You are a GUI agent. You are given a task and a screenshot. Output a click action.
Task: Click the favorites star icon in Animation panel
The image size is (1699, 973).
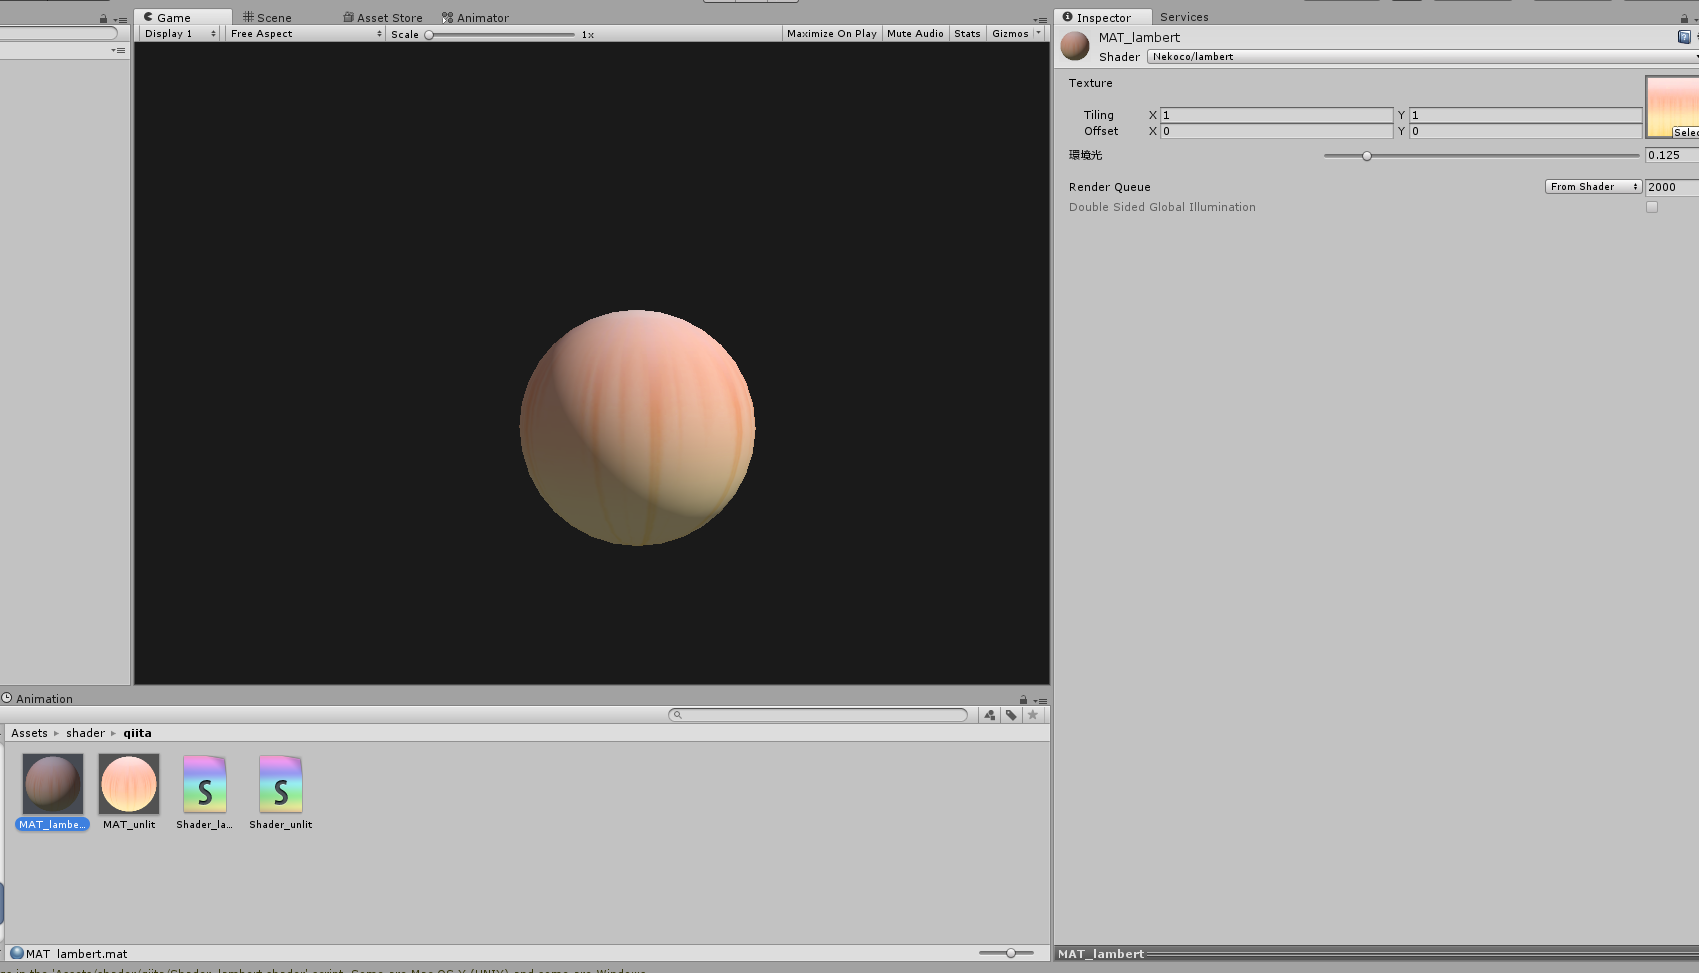[1032, 715]
